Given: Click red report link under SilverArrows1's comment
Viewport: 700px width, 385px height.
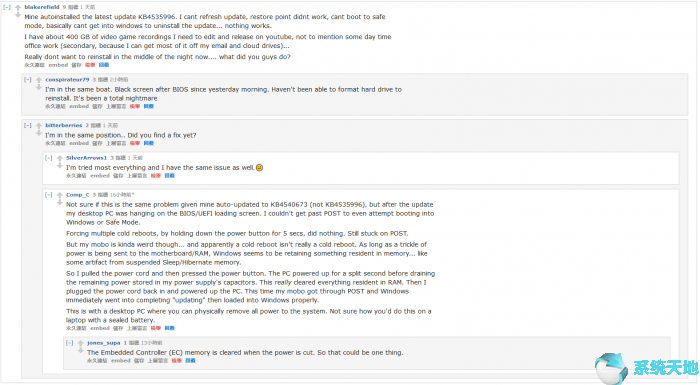Looking at the screenshot, I should [155, 176].
